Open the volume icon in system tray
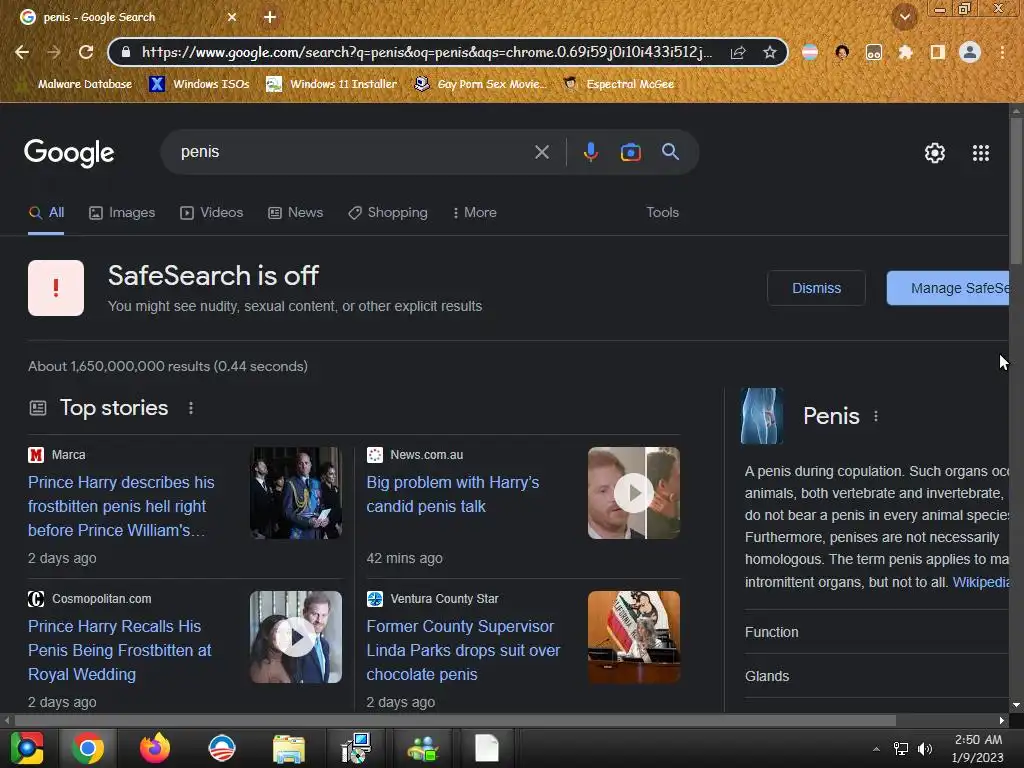This screenshot has width=1024, height=768. pyautogui.click(x=925, y=749)
